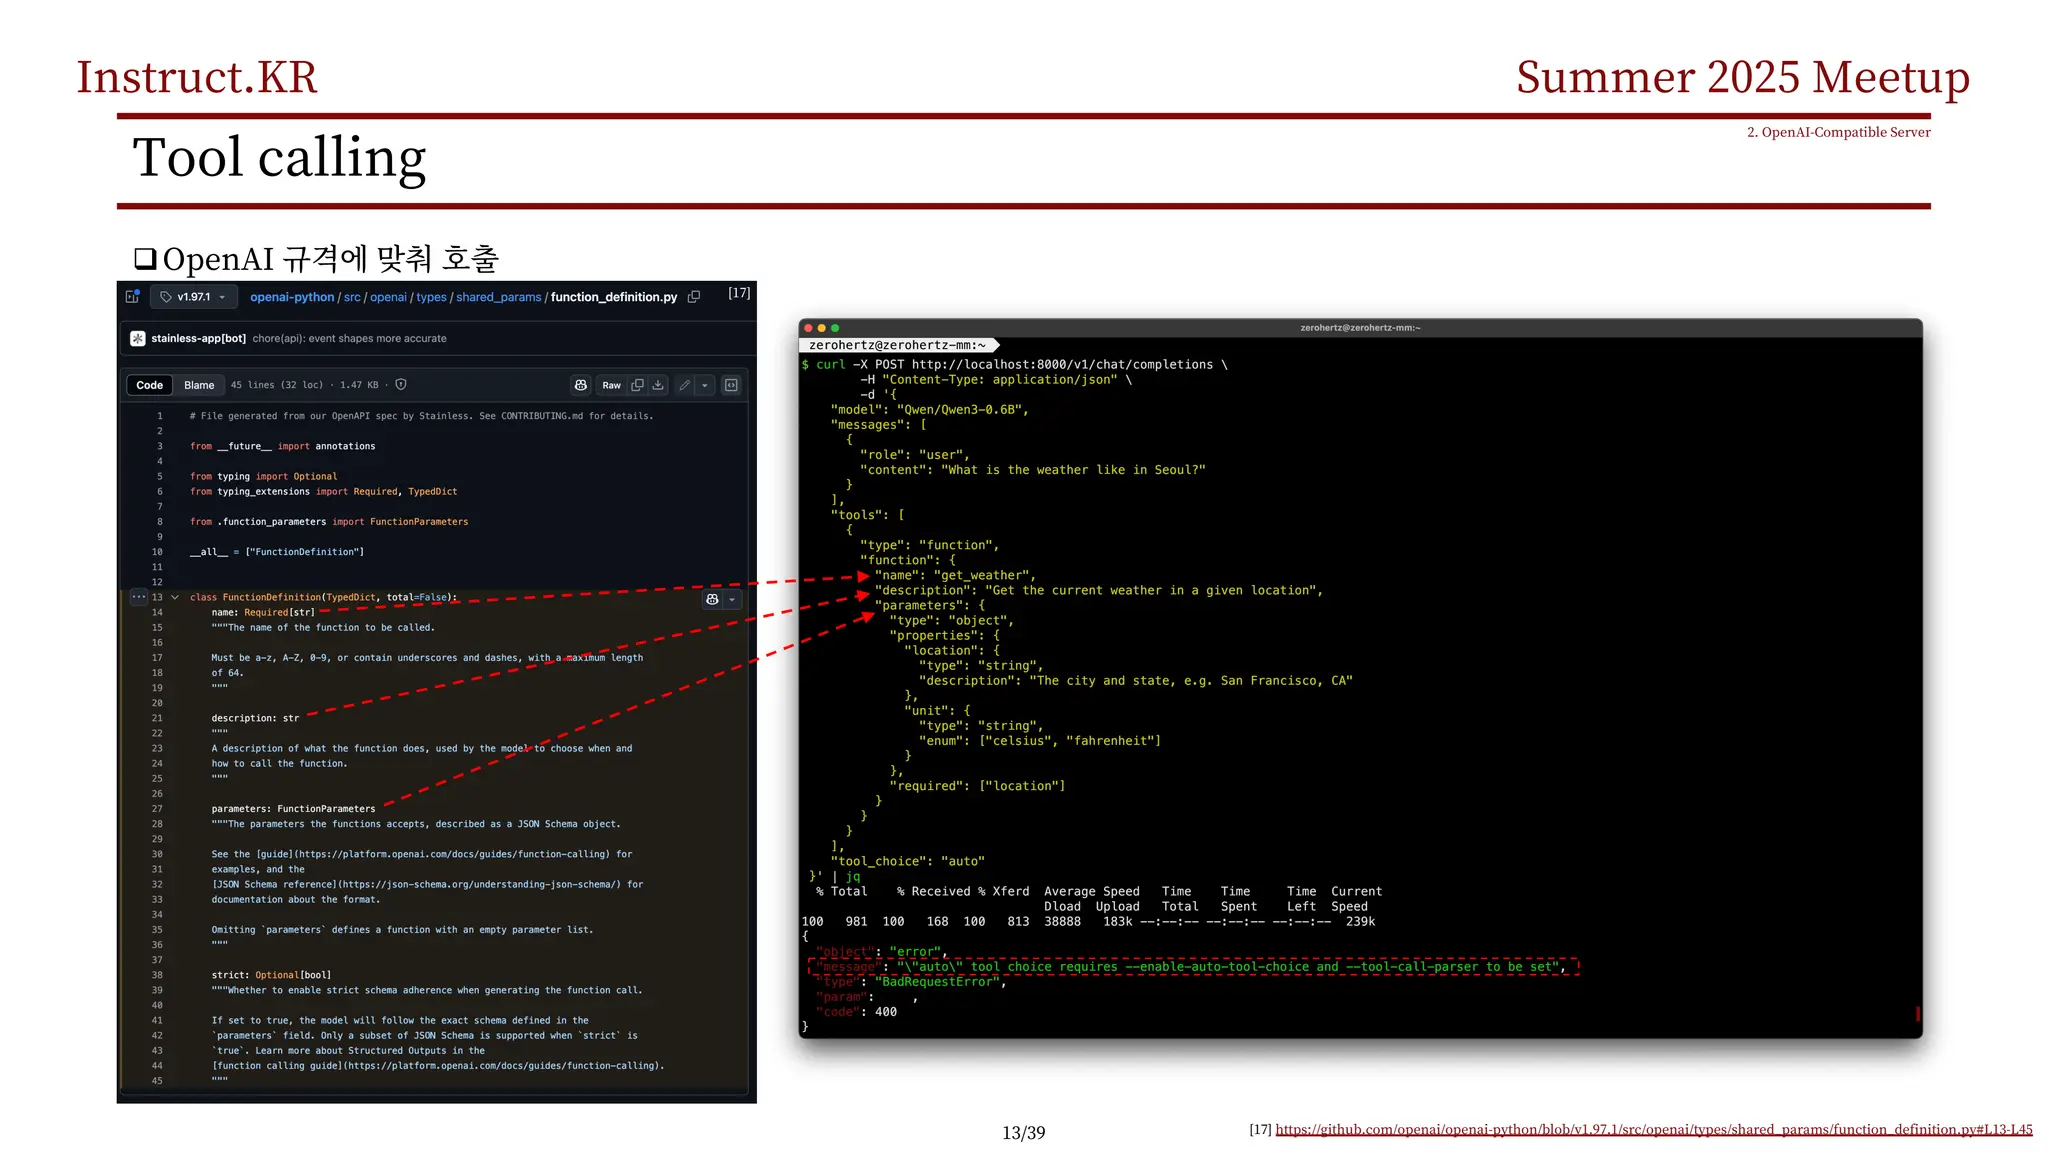Click the stainless-app[bot] avatar icon
Screen dimensions: 2048x1152
pos(137,338)
